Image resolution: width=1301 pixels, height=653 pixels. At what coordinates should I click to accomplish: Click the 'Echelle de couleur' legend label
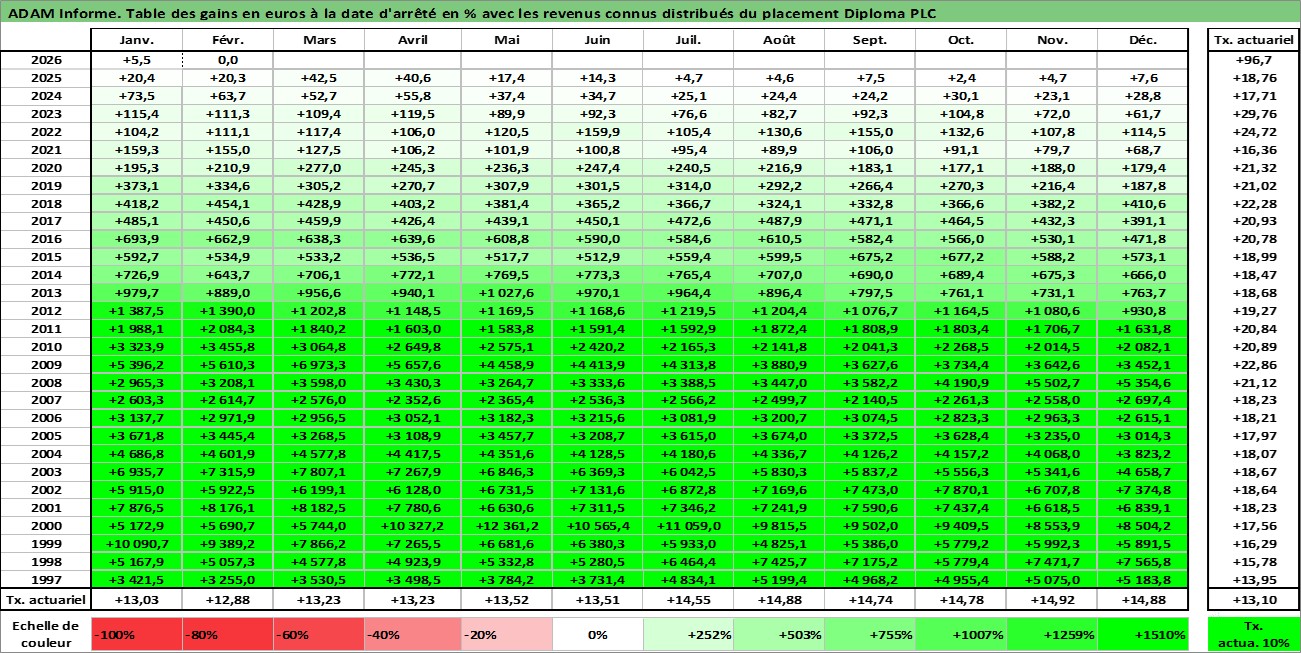pyautogui.click(x=46, y=634)
